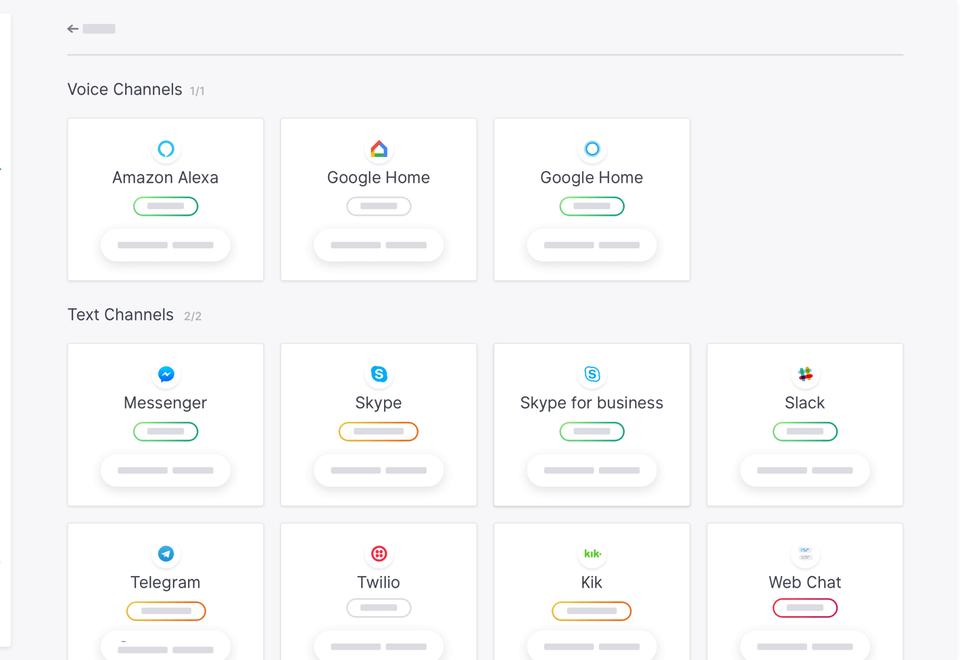This screenshot has width=960, height=660.
Task: Click the green Kik logo icon
Action: pos(592,553)
